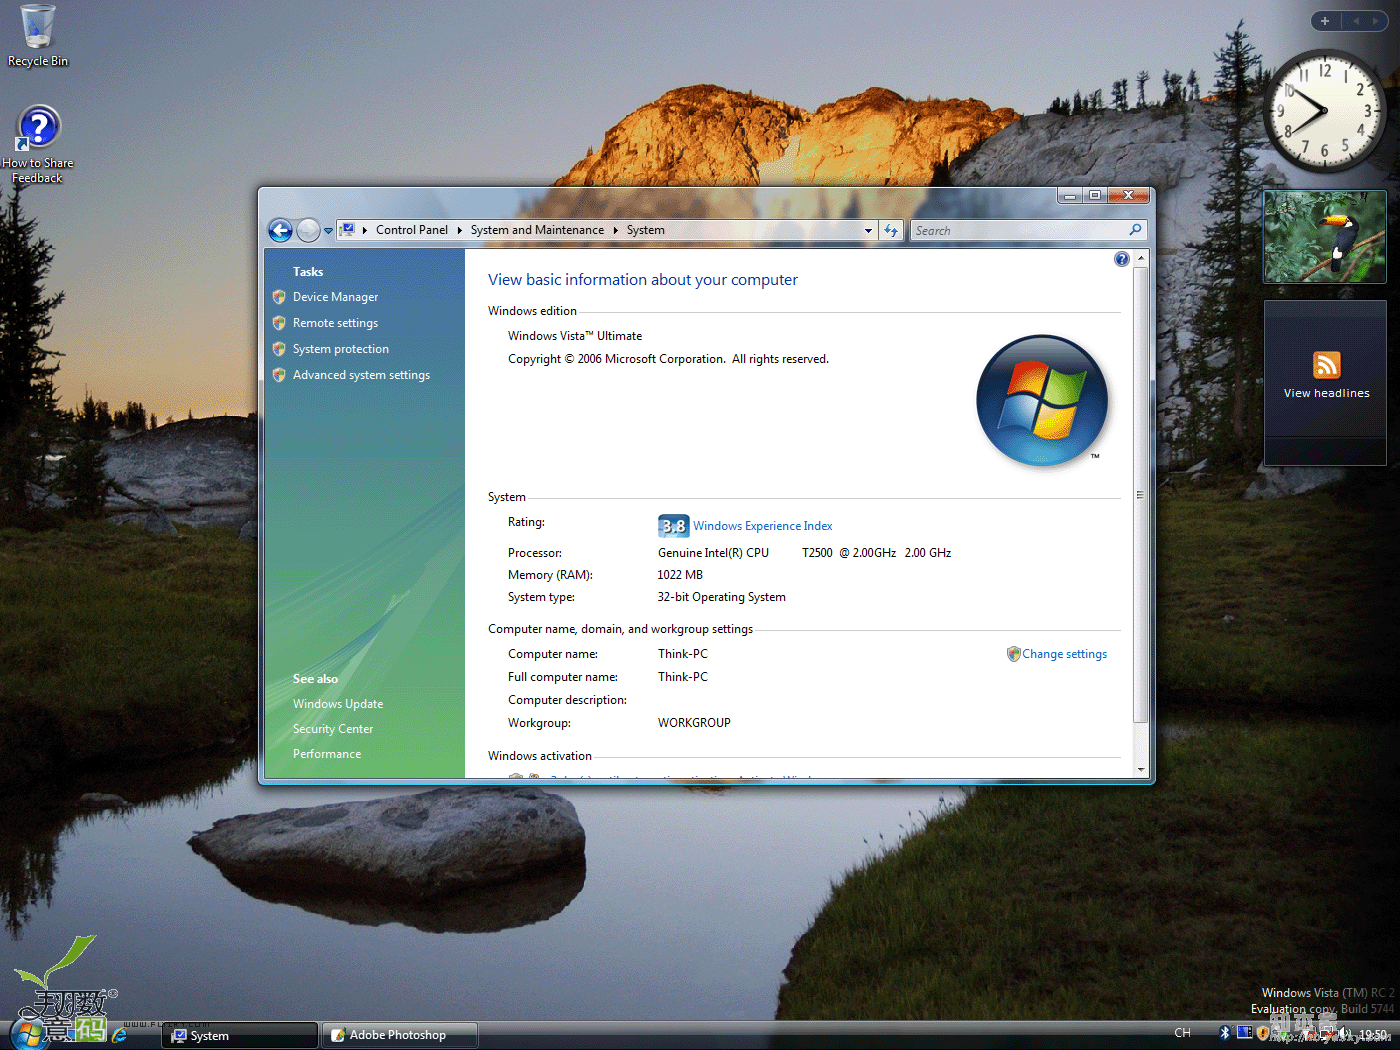The image size is (1400, 1050).
Task: Click Change settings for computer name
Action: (1064, 654)
